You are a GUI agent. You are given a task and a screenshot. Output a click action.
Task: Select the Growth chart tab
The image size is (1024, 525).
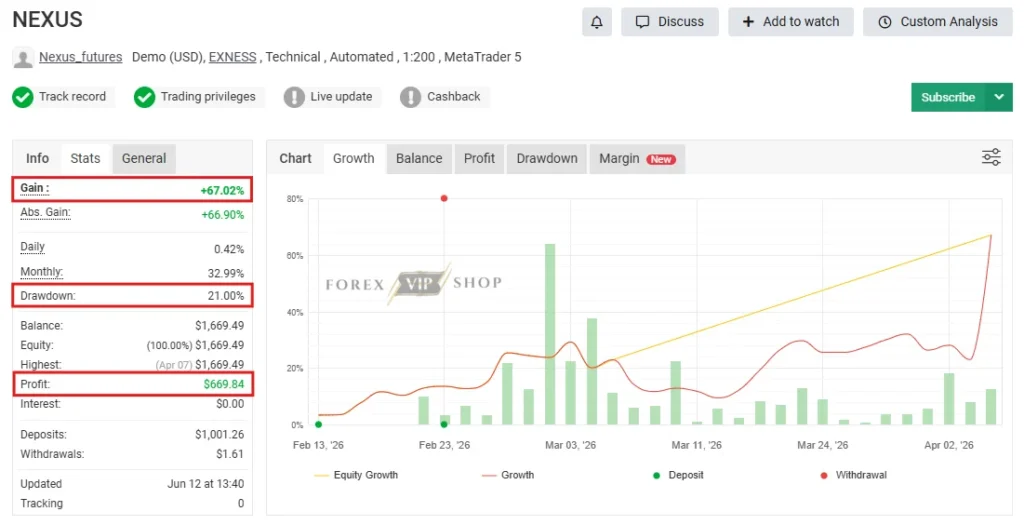pyautogui.click(x=353, y=158)
